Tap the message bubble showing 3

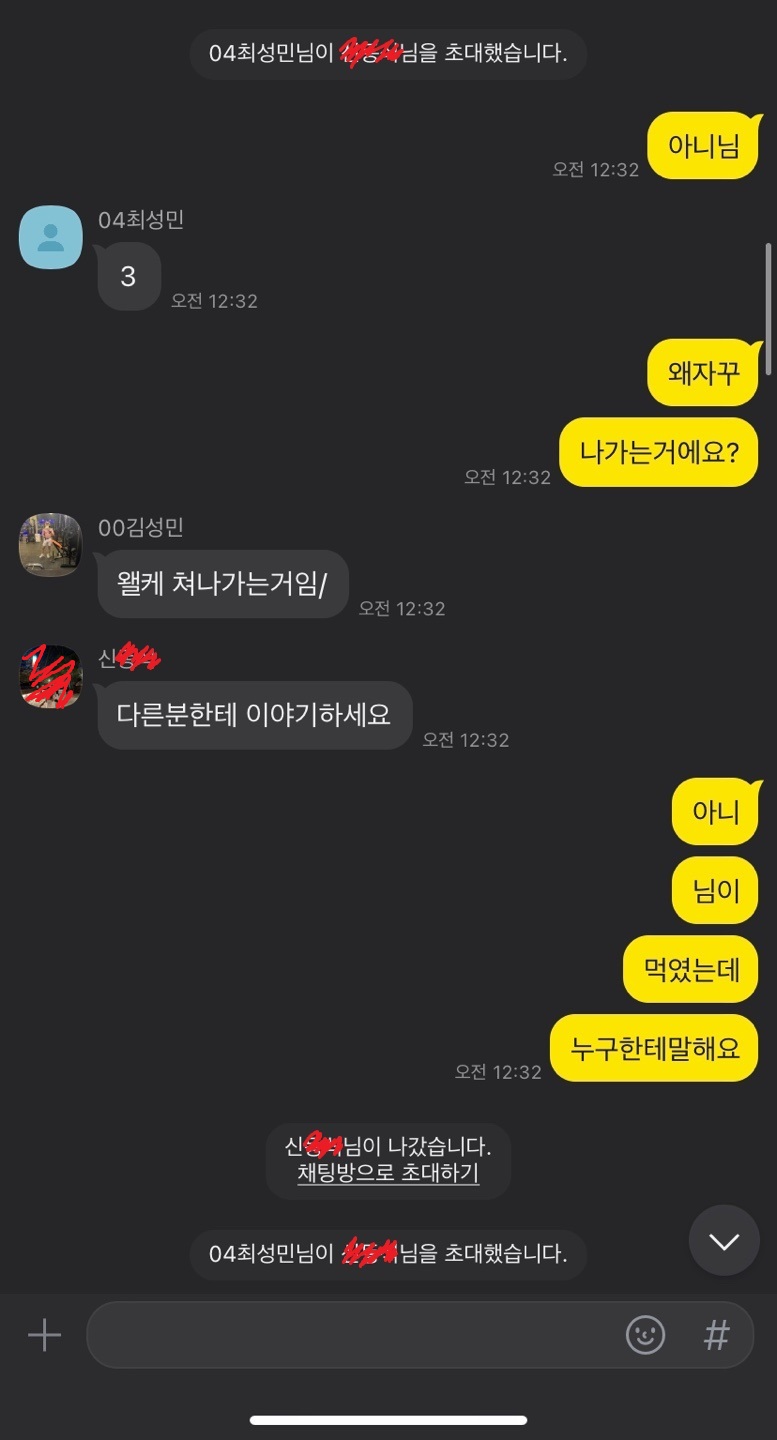129,276
